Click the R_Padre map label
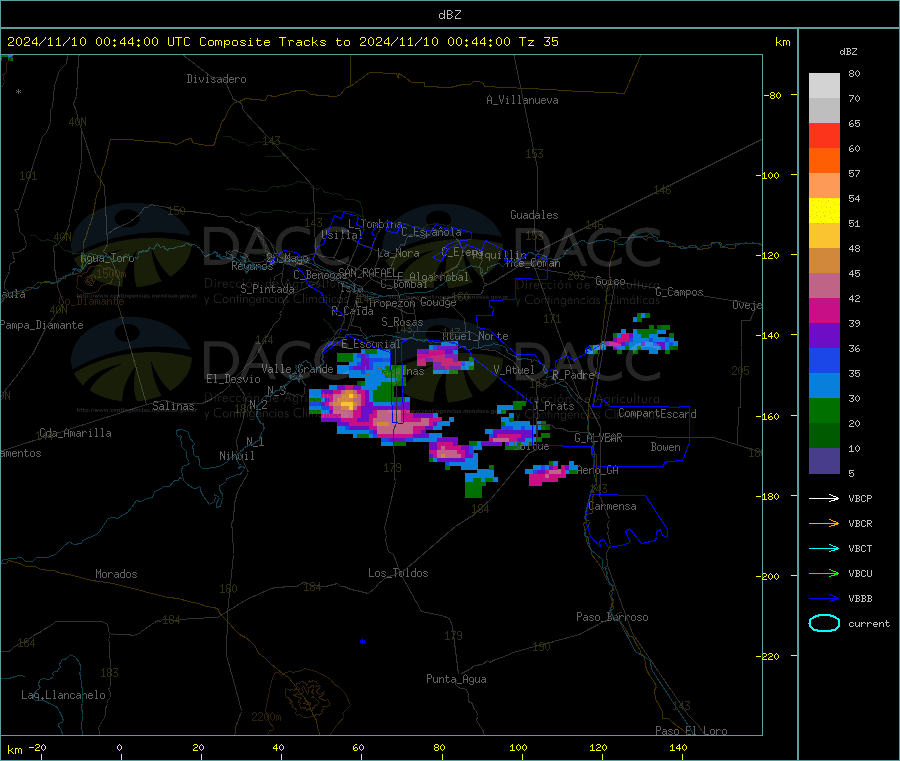This screenshot has height=761, width=900. pos(573,375)
